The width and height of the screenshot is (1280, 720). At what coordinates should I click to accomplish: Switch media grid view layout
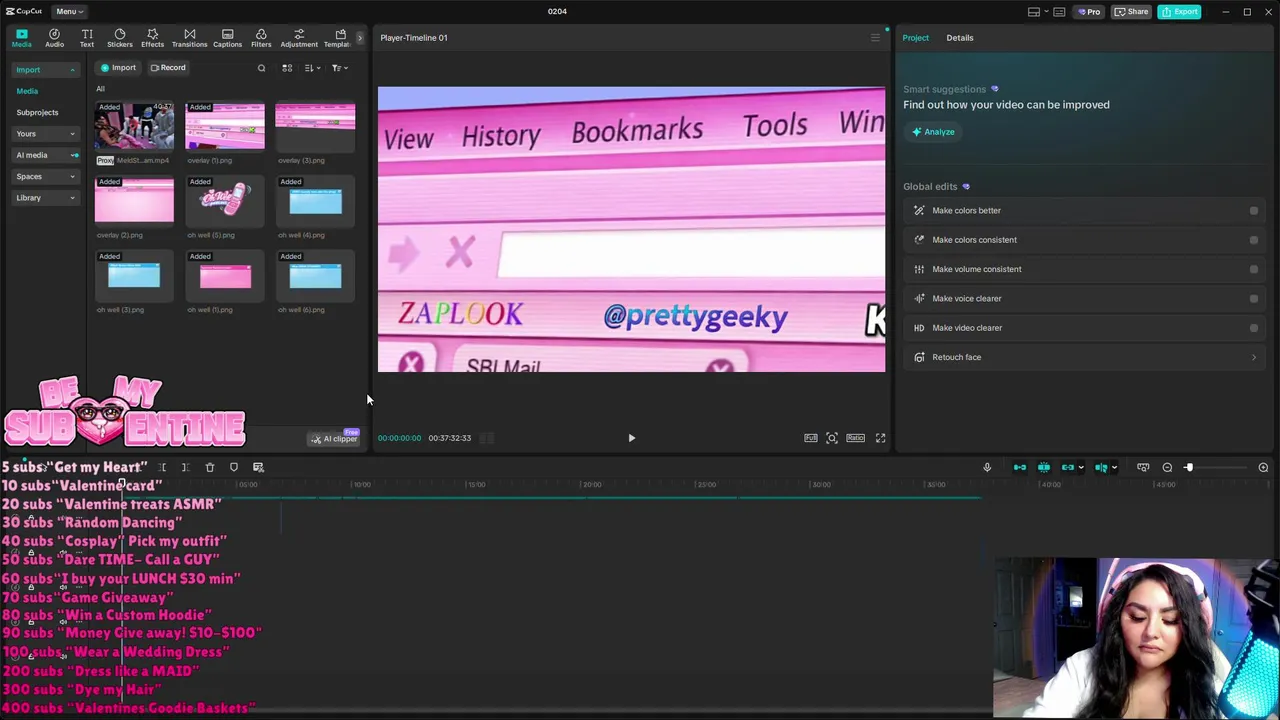pyautogui.click(x=287, y=68)
